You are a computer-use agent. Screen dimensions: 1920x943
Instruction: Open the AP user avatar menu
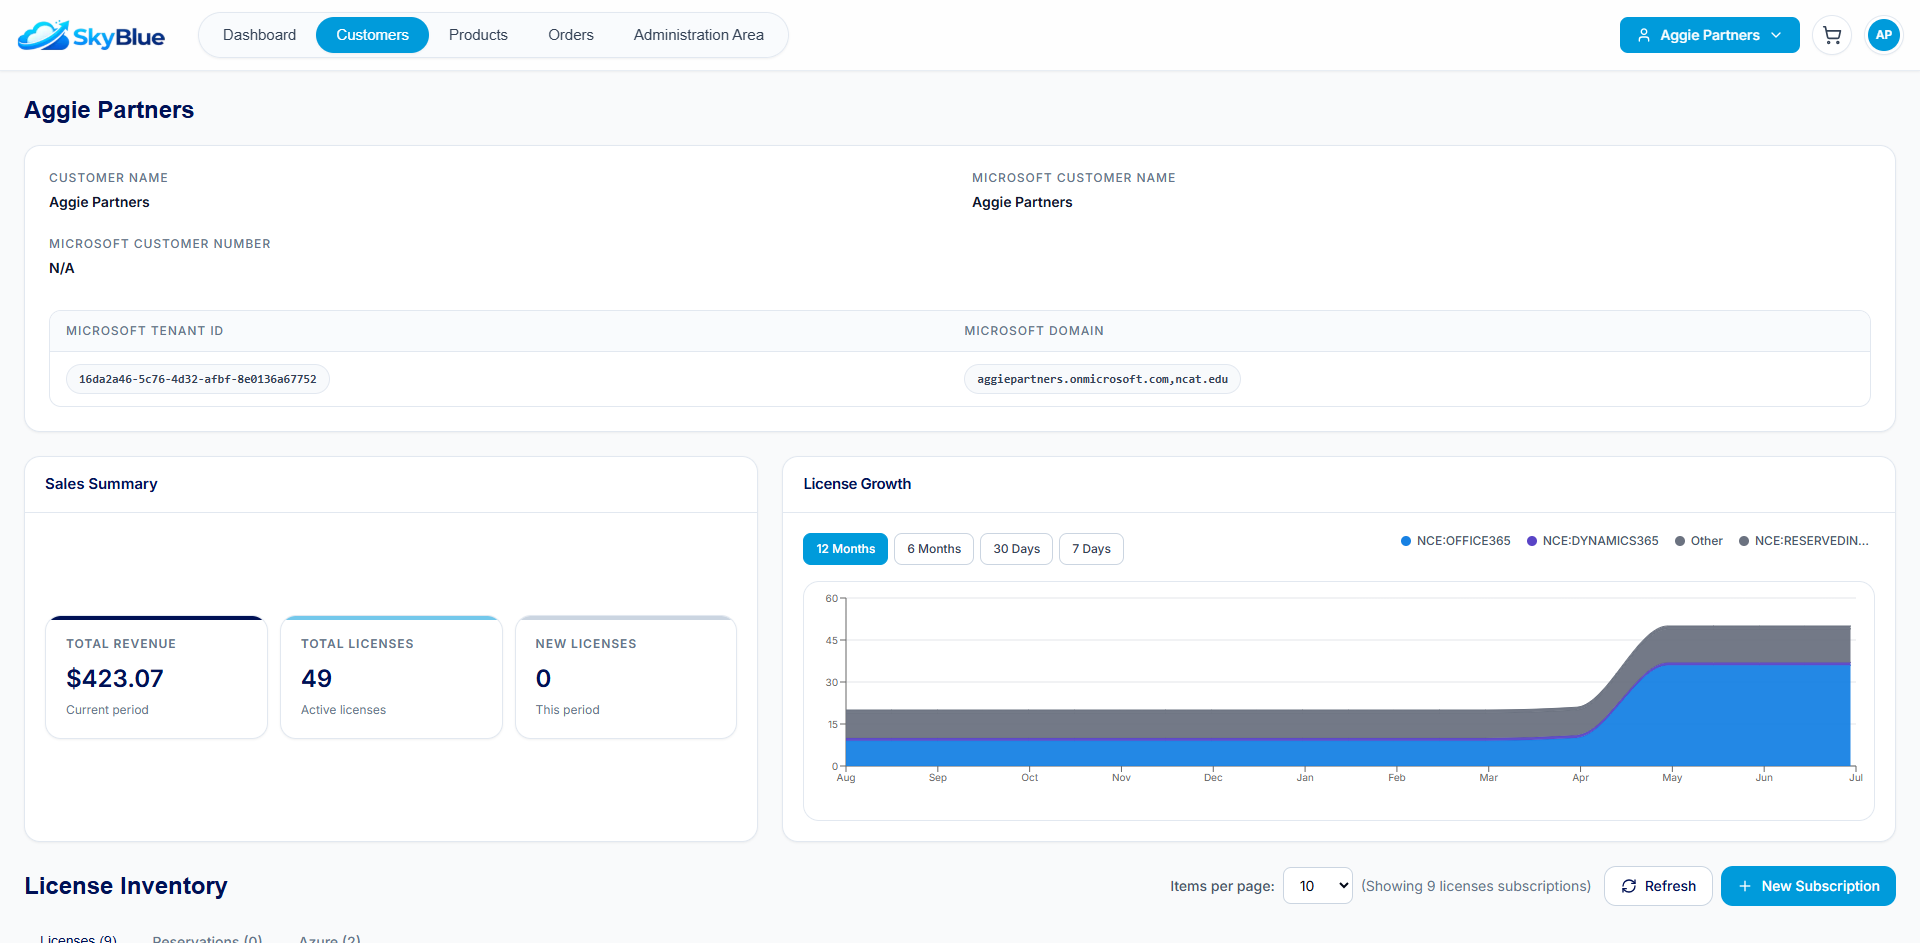point(1883,35)
